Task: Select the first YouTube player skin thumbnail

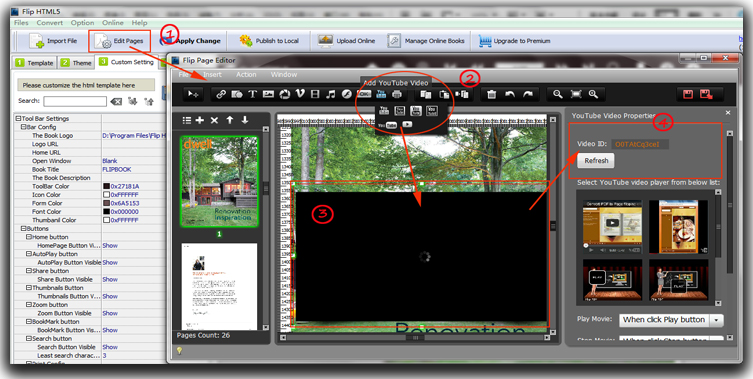Action: 612,226
